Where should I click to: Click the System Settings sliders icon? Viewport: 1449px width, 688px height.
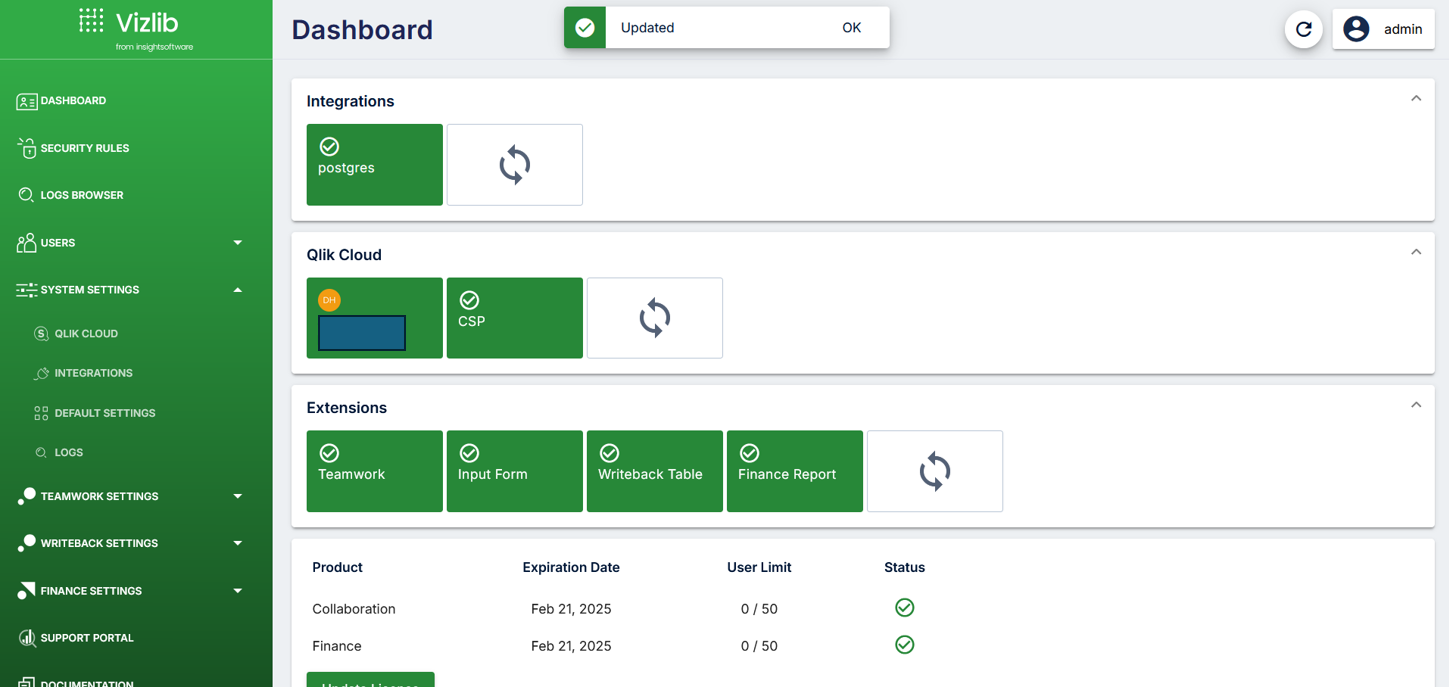click(x=27, y=290)
